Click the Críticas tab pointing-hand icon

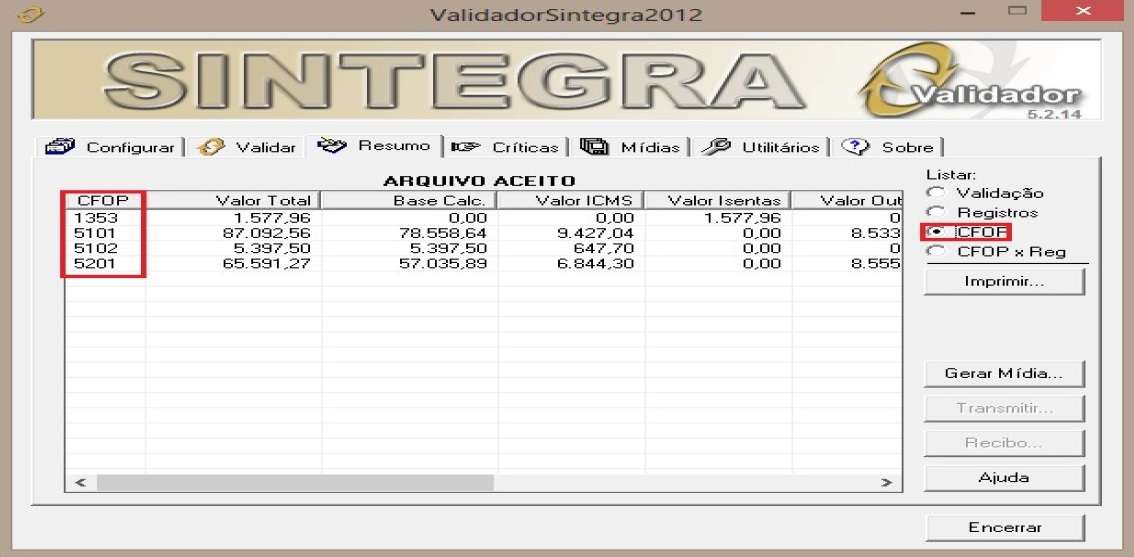pos(466,147)
